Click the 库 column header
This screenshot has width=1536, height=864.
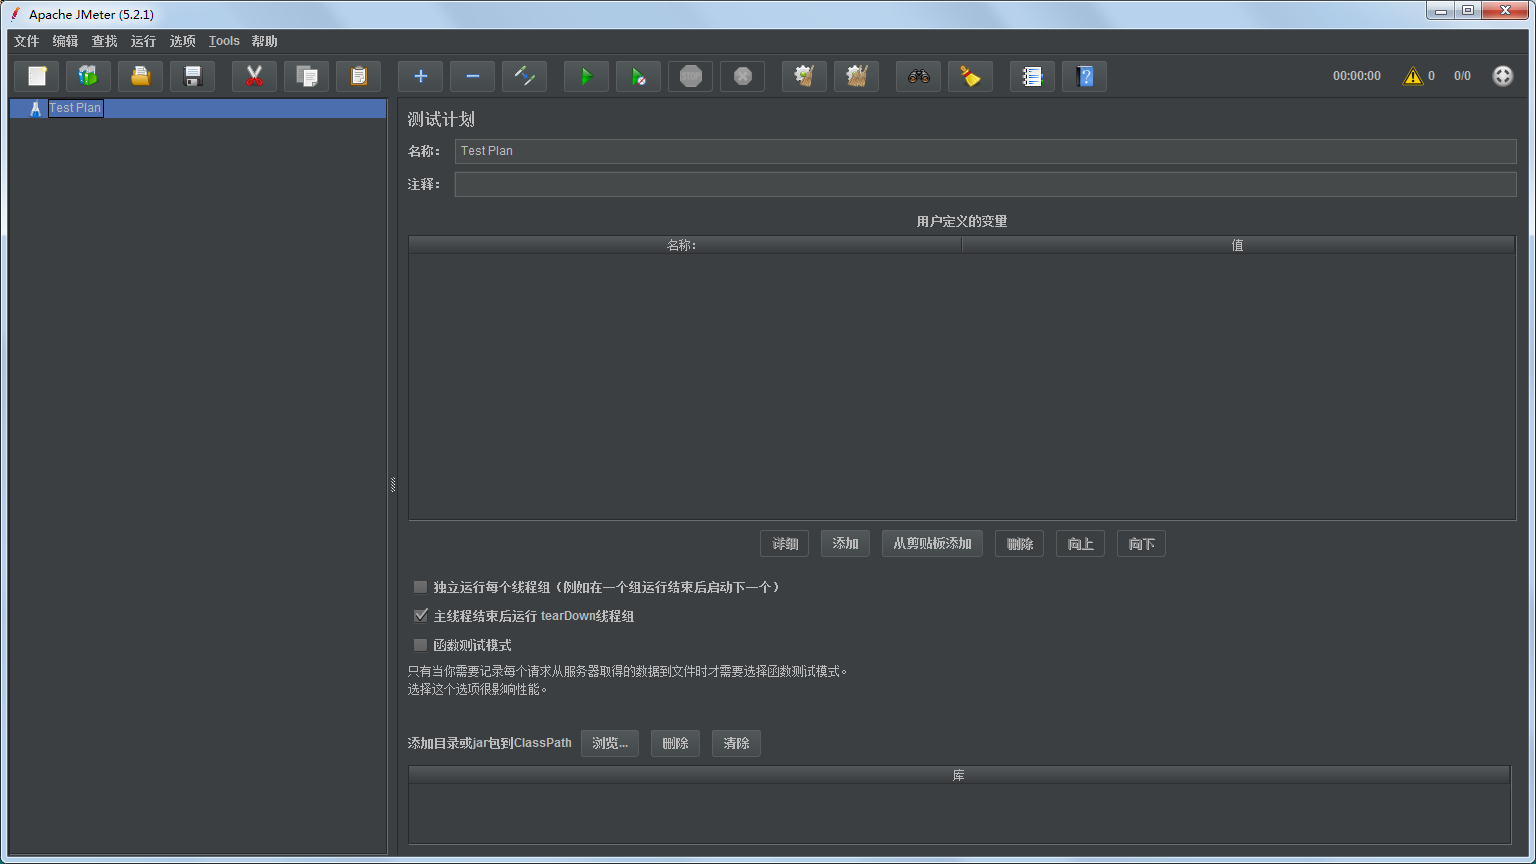[x=959, y=775]
